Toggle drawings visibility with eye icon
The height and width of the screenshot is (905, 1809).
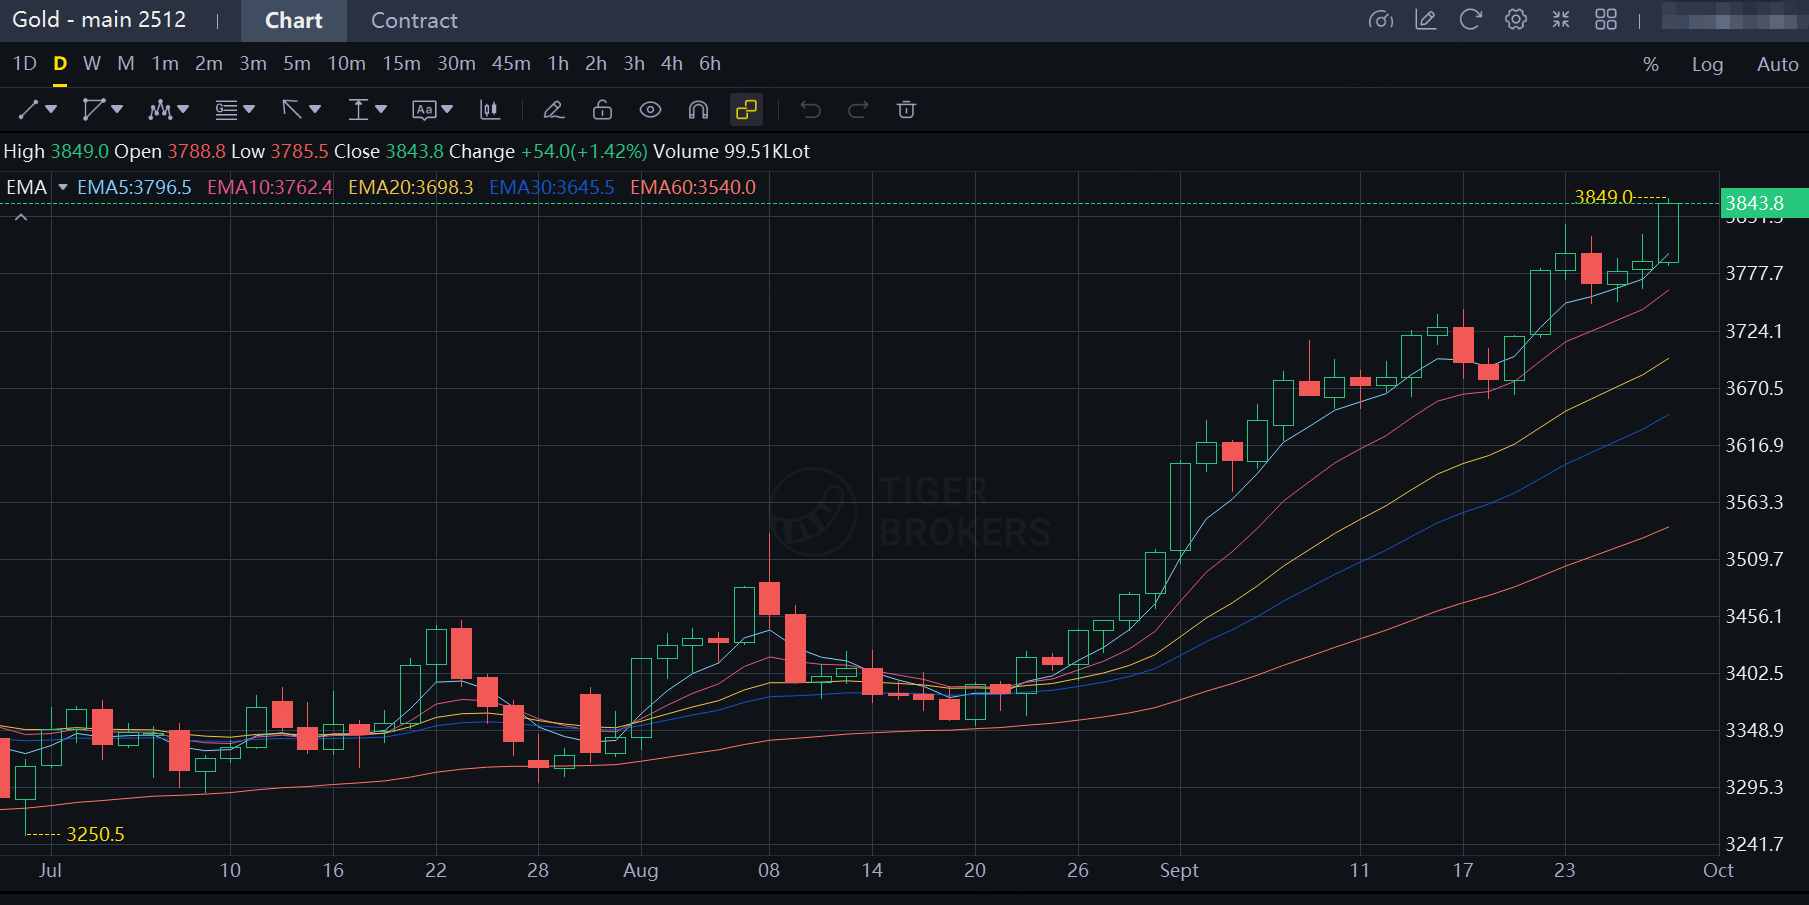point(650,110)
